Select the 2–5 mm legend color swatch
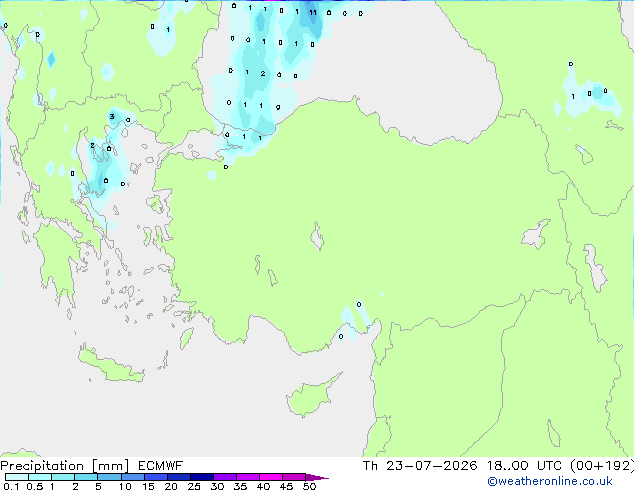634x490 pixels. (86, 477)
